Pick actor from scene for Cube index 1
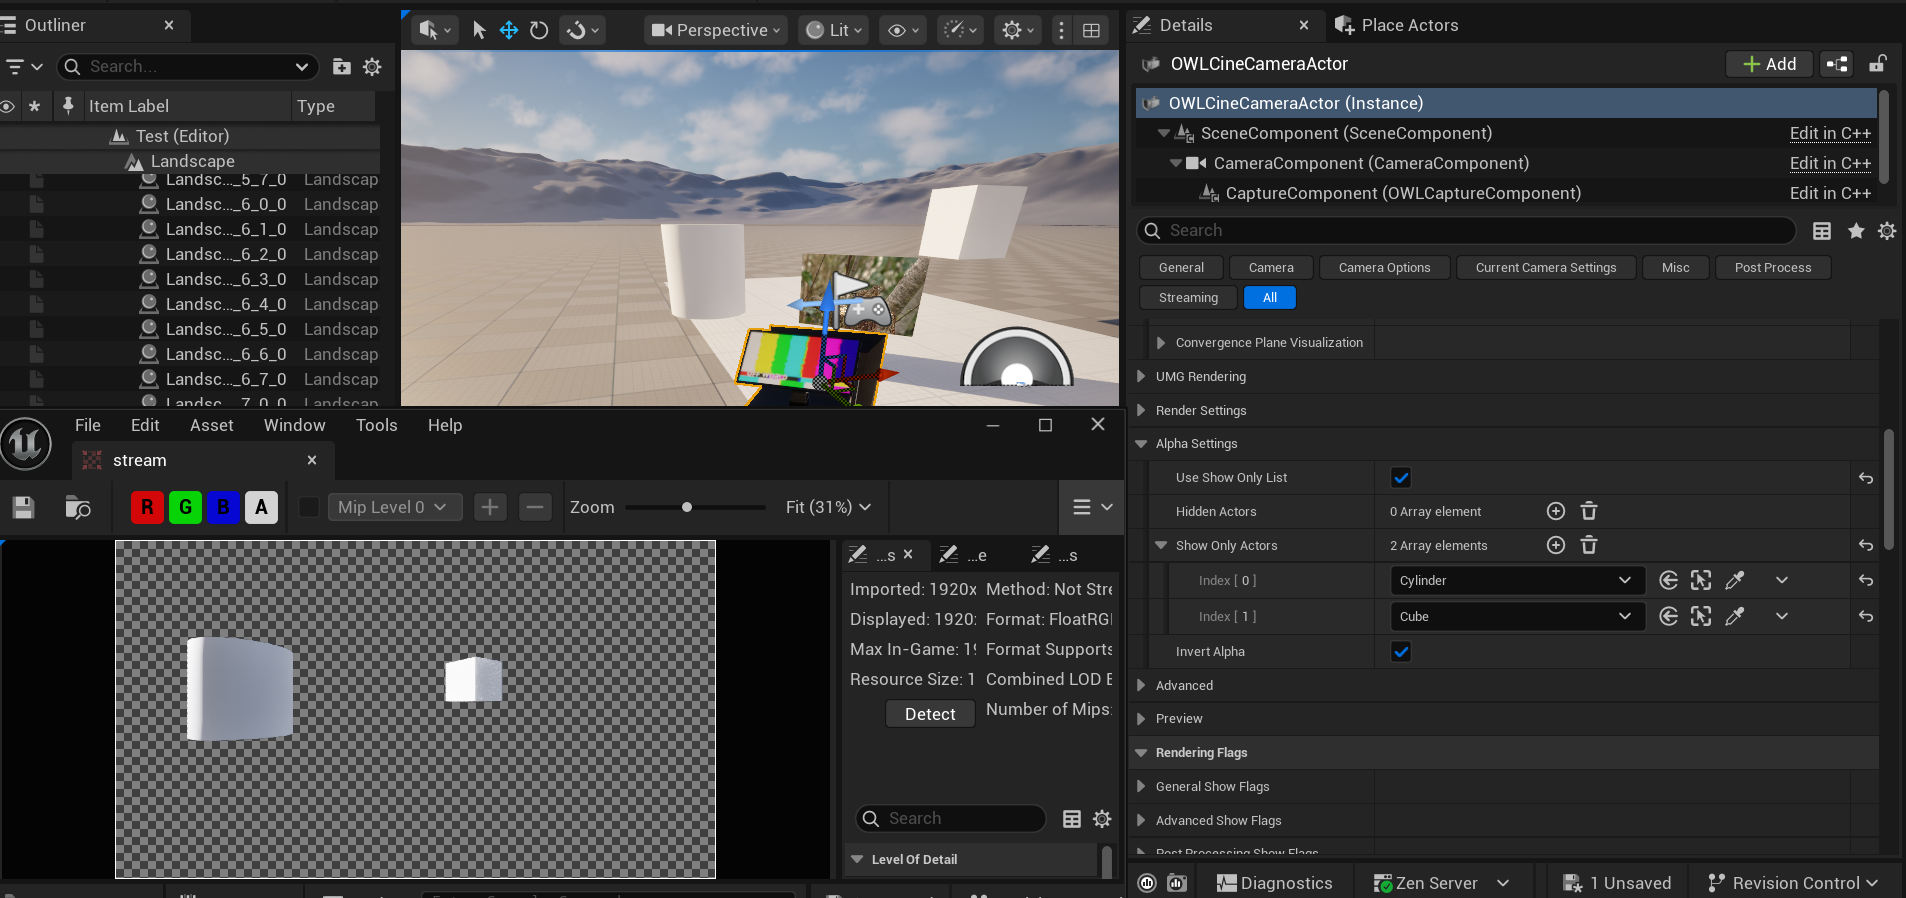 [1735, 616]
